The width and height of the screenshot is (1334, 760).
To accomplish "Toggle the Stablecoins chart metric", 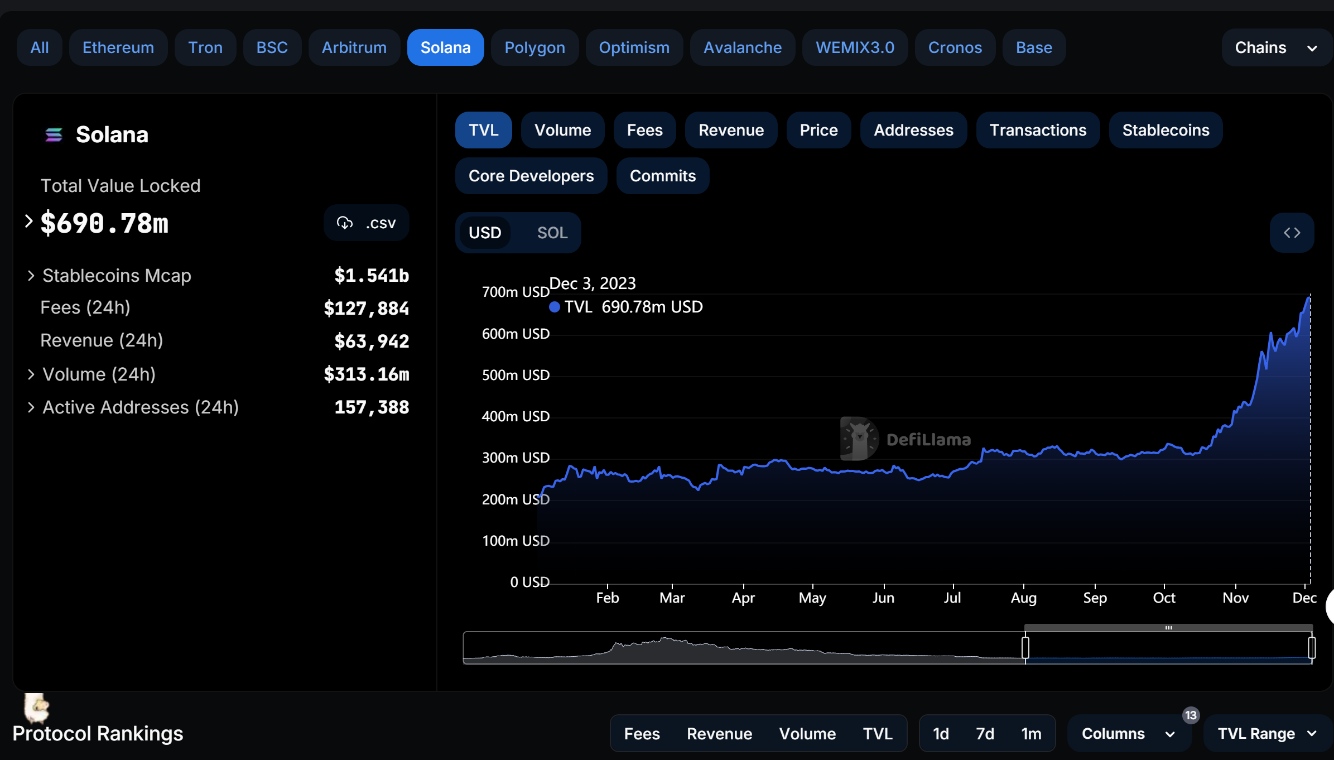I will pyautogui.click(x=1165, y=130).
